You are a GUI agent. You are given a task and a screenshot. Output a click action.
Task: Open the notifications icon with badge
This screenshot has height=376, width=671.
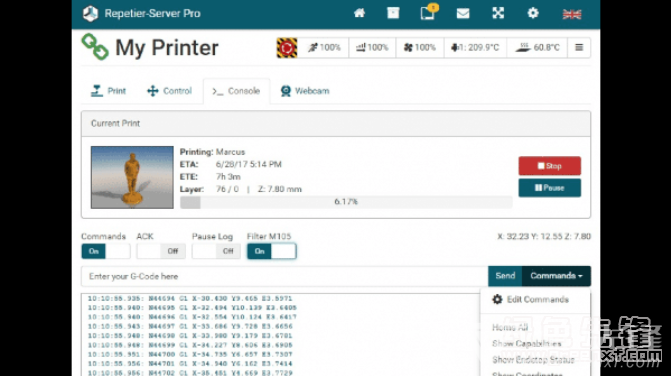point(428,12)
